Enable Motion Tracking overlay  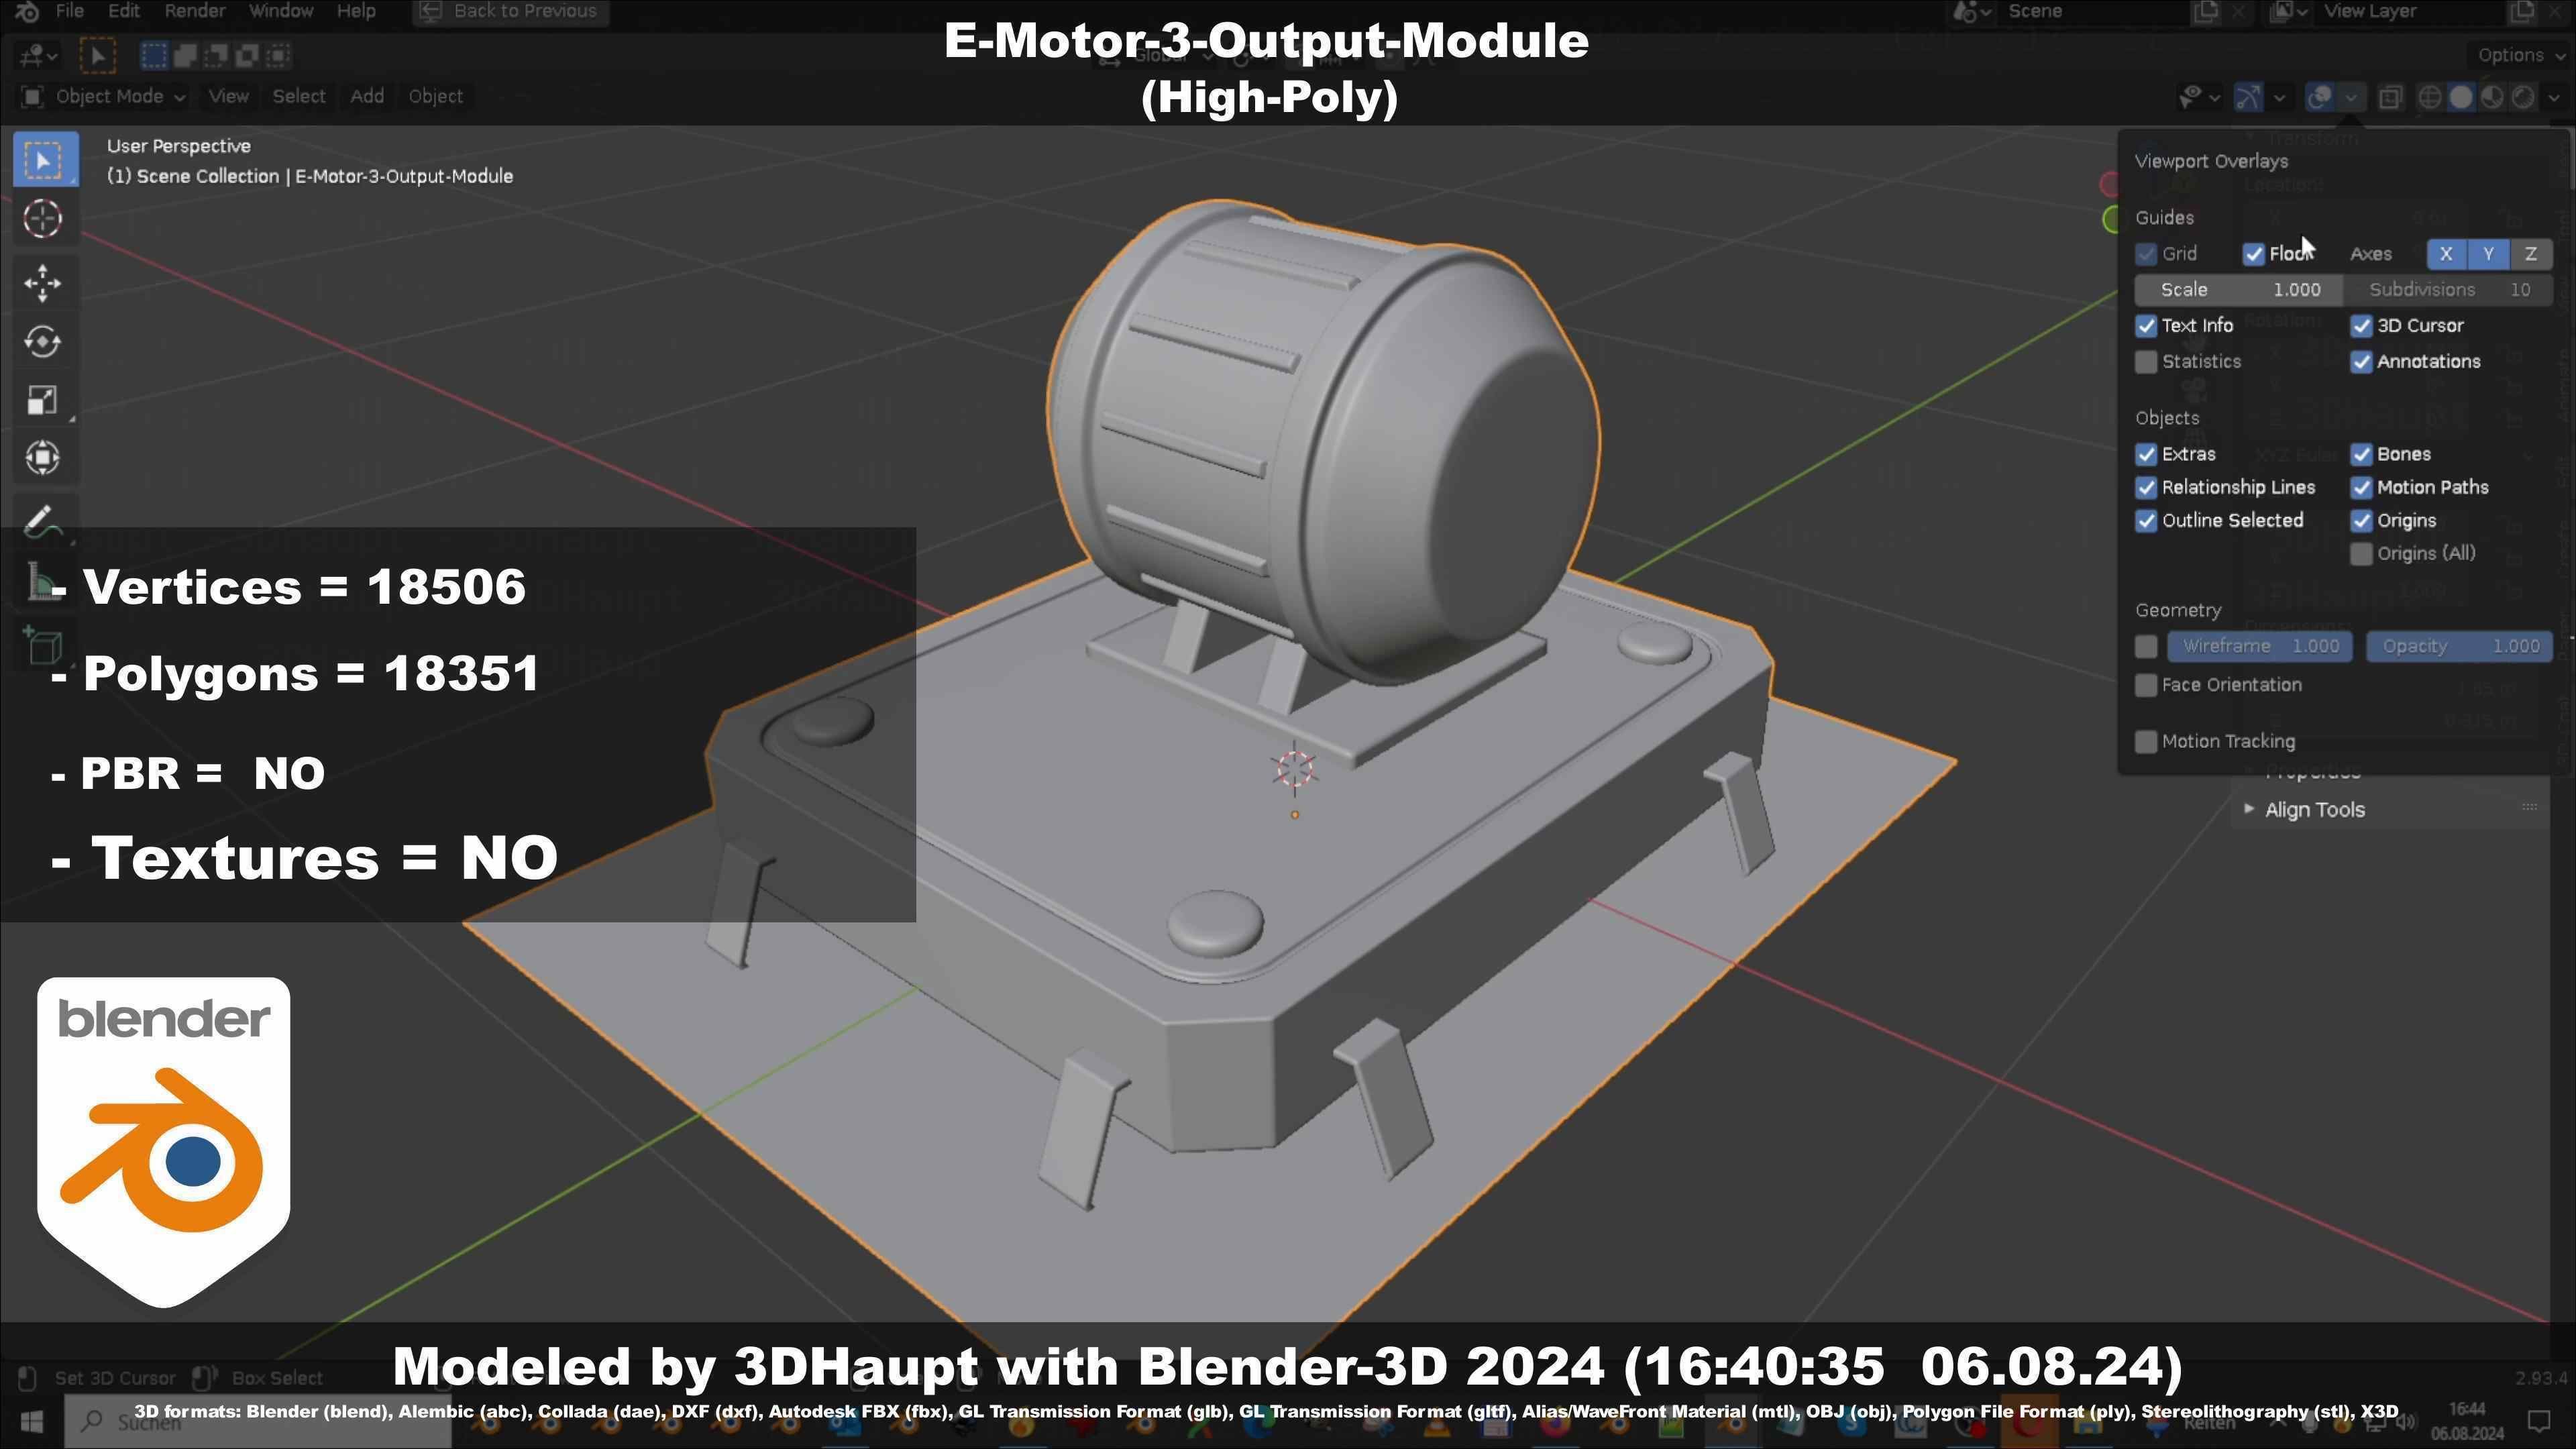click(x=2146, y=742)
